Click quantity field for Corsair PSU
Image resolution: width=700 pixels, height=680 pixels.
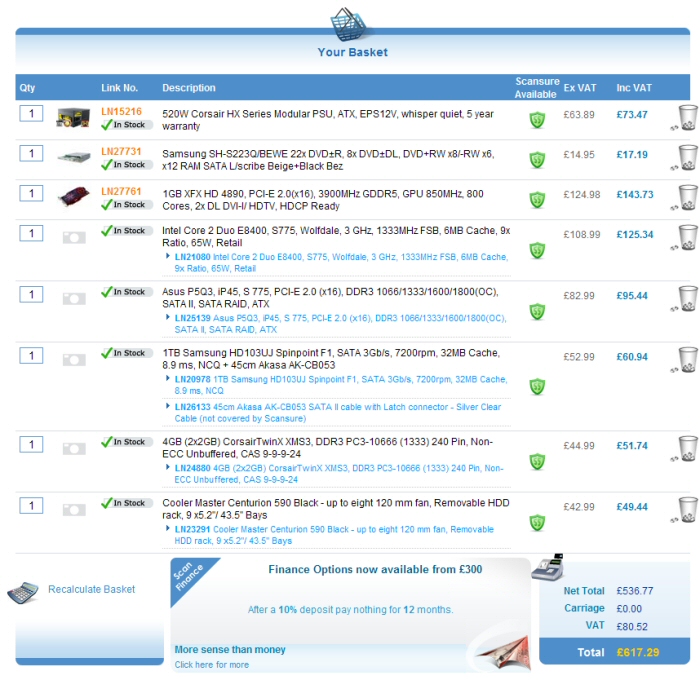(30, 114)
